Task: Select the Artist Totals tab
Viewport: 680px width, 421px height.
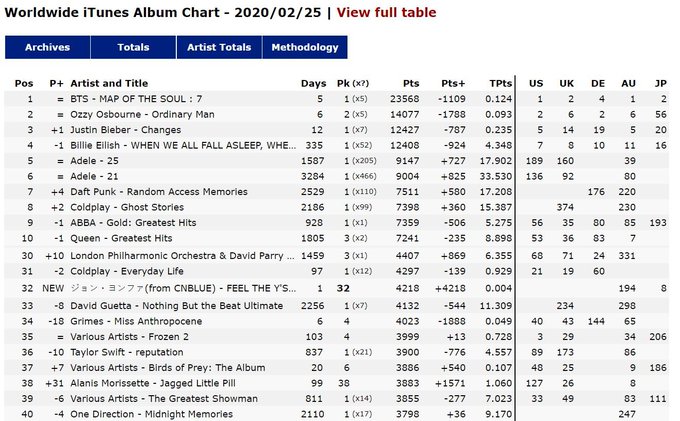Action: 219,47
